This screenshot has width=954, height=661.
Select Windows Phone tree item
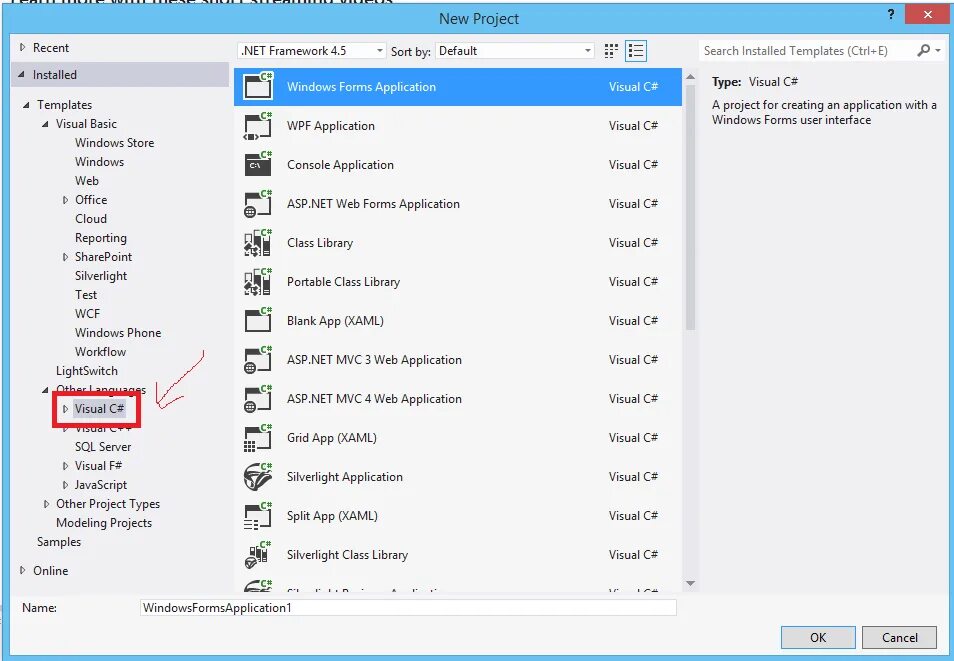[118, 332]
